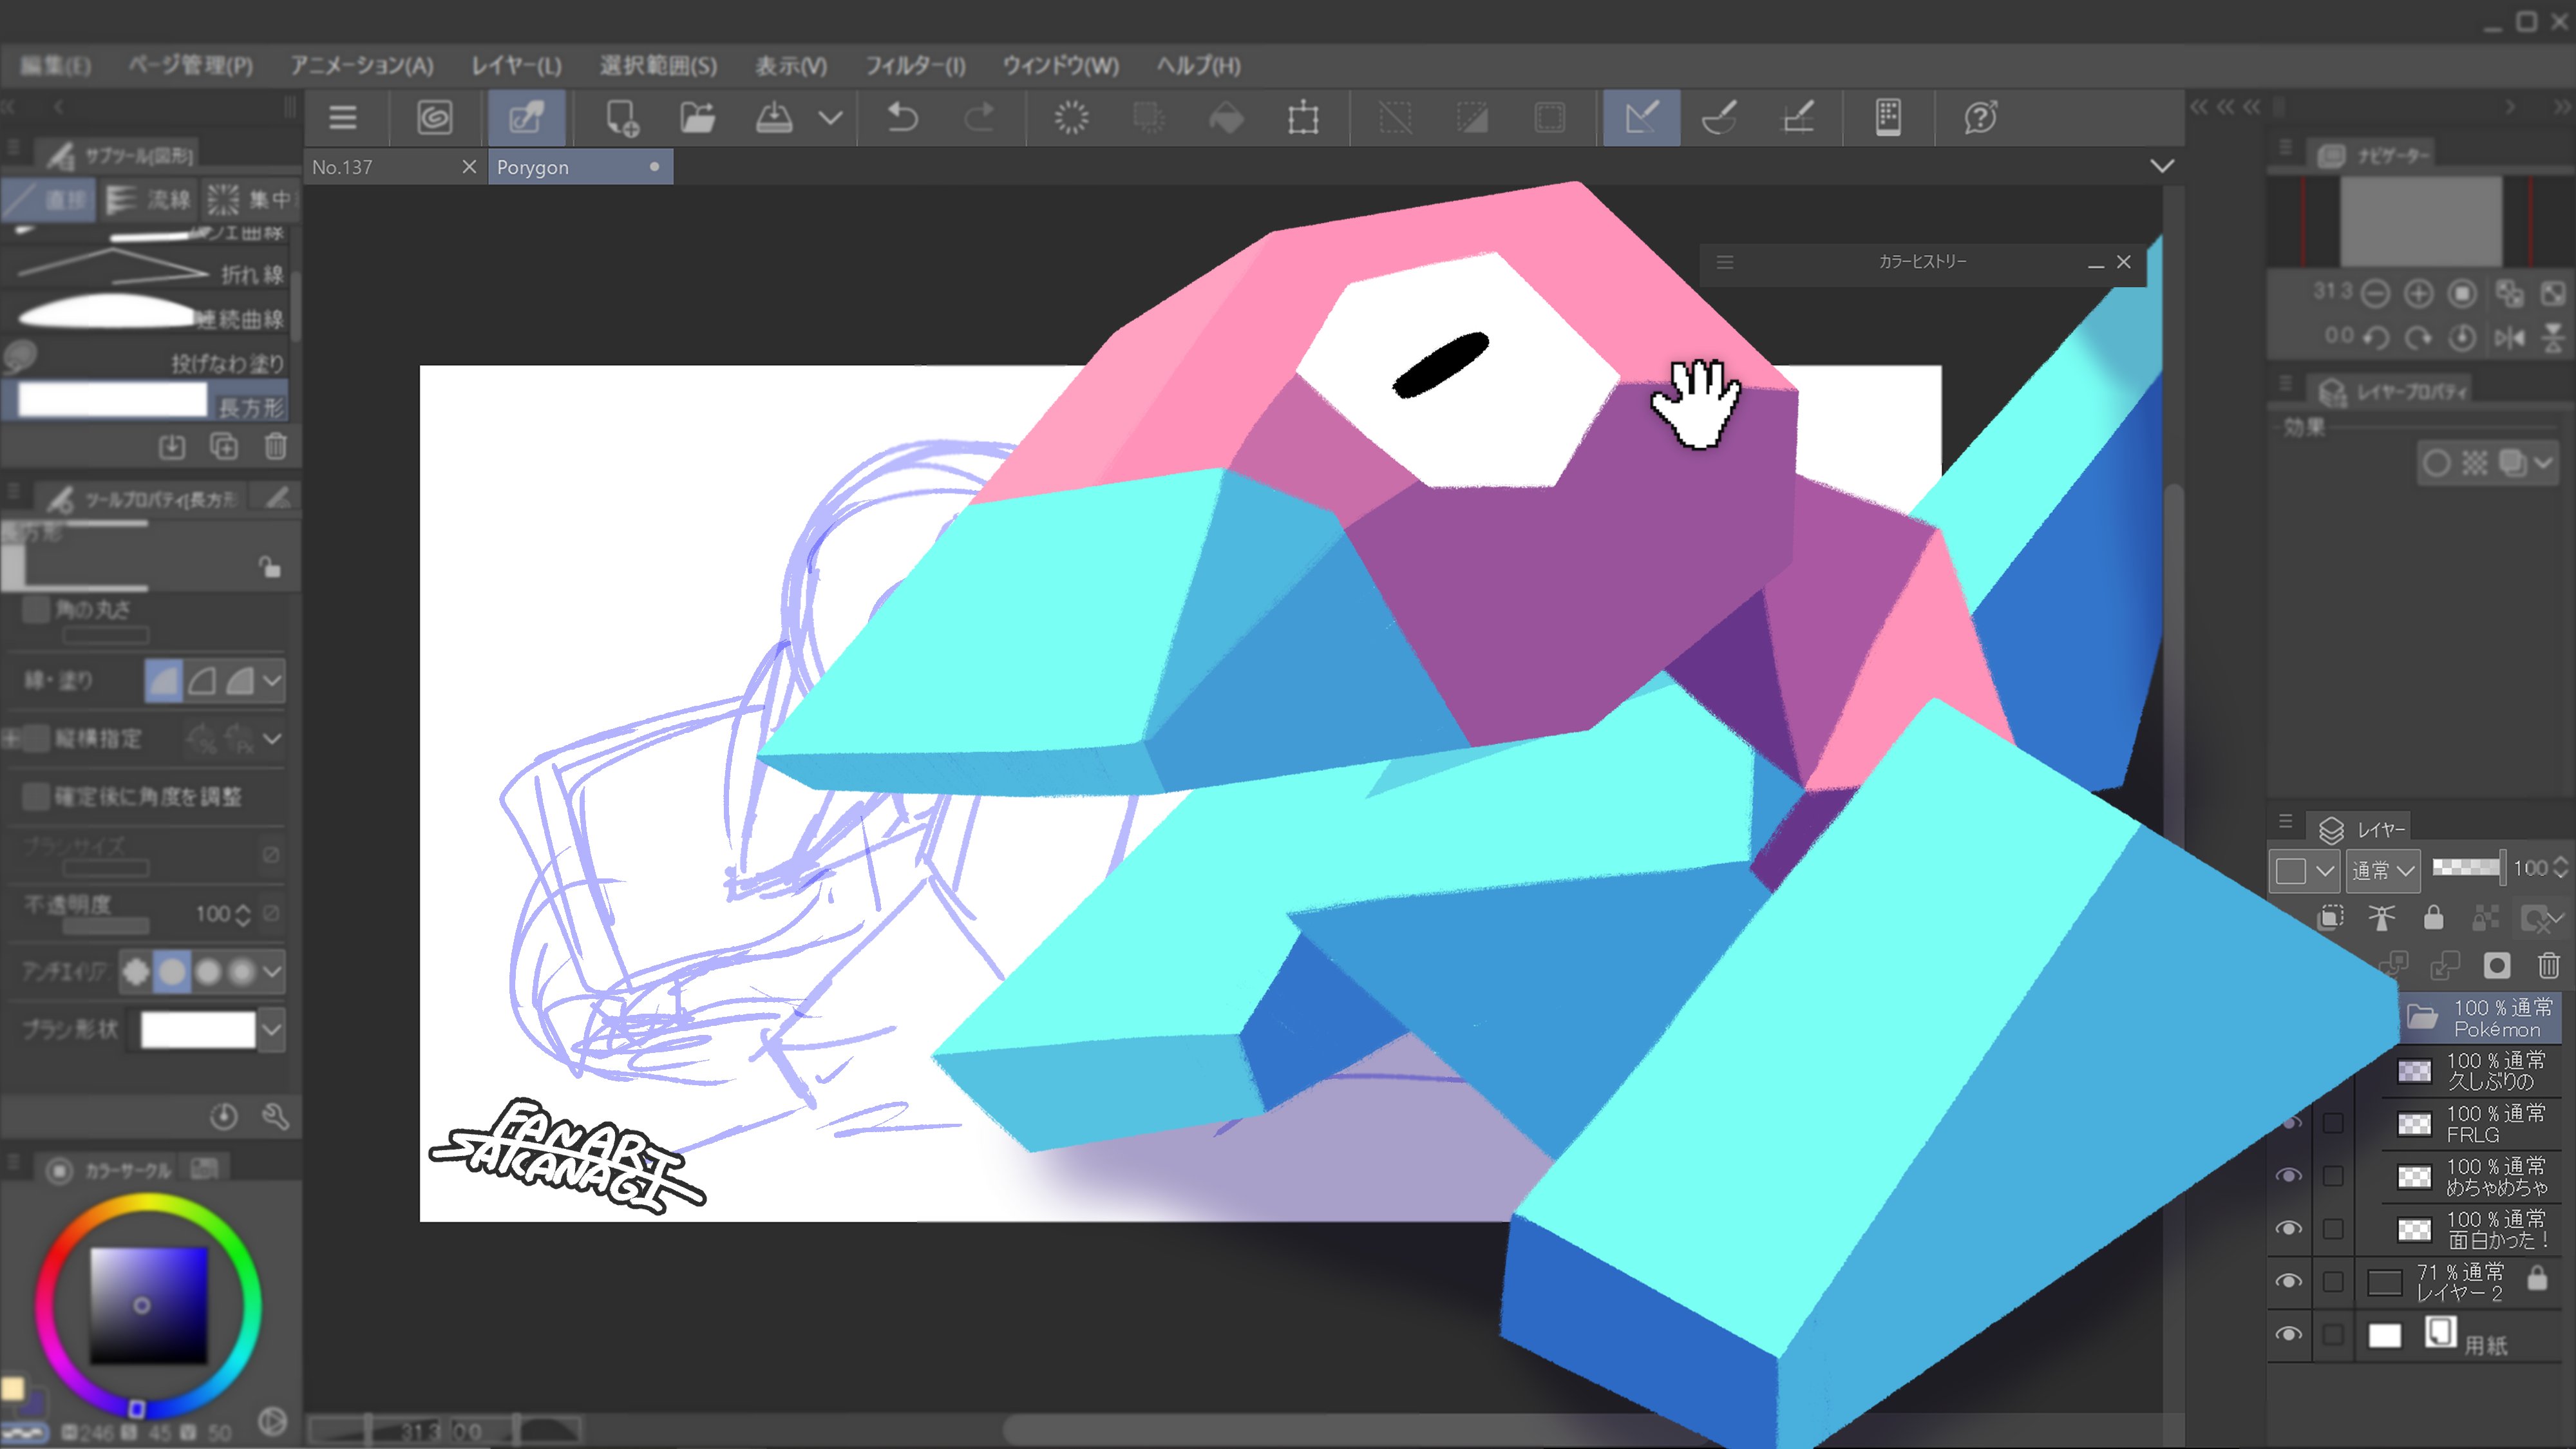2576x1449 pixels.
Task: Click the fill bucket toolbar icon
Action: (x=1226, y=118)
